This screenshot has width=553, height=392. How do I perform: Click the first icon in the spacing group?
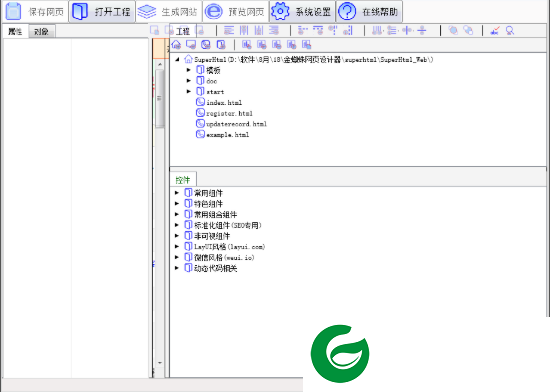point(377,31)
